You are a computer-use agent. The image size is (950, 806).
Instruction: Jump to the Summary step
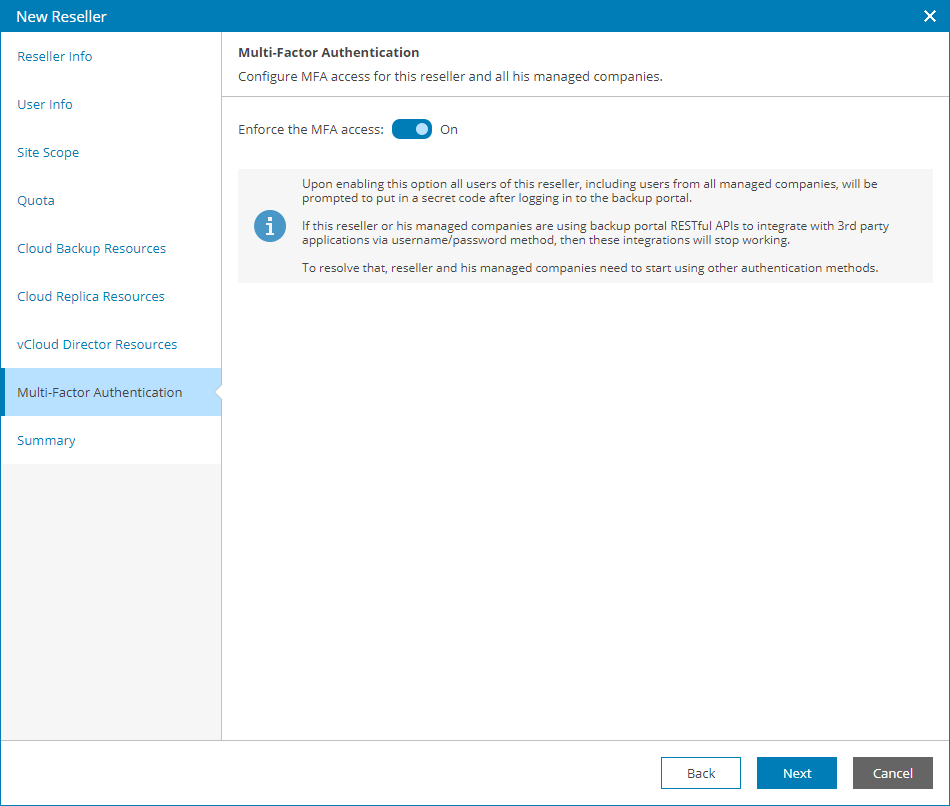tap(46, 441)
